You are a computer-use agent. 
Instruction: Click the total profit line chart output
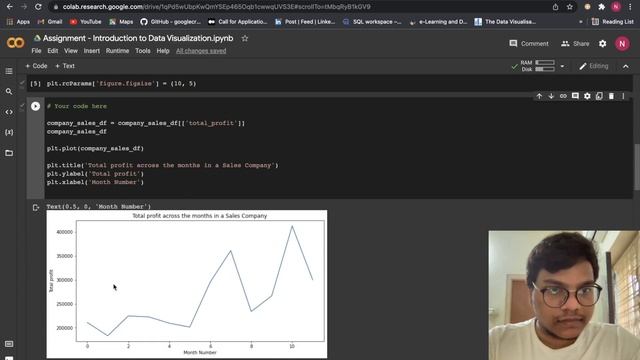coord(187,284)
